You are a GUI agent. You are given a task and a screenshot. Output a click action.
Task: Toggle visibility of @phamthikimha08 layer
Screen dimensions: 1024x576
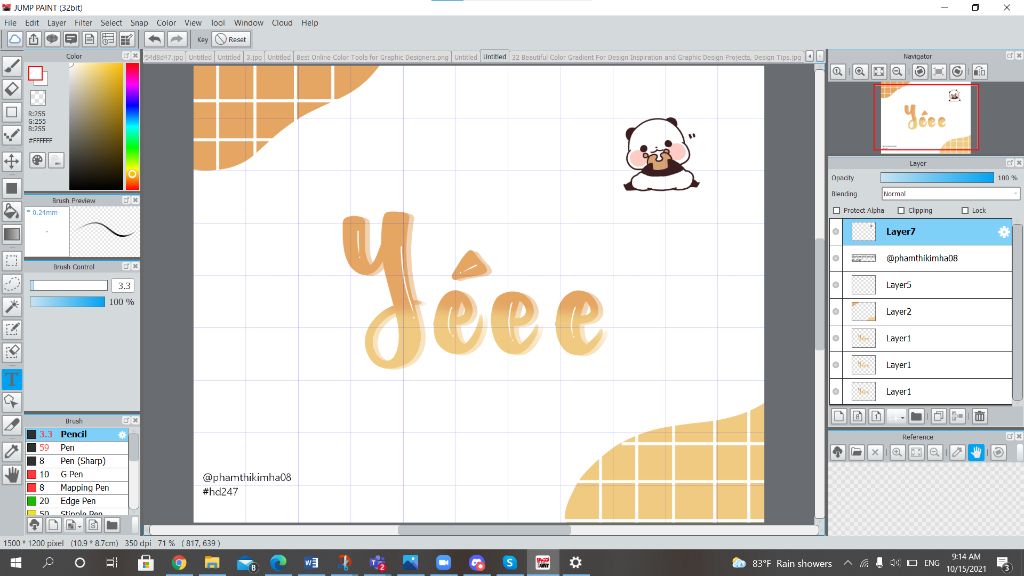click(x=836, y=258)
